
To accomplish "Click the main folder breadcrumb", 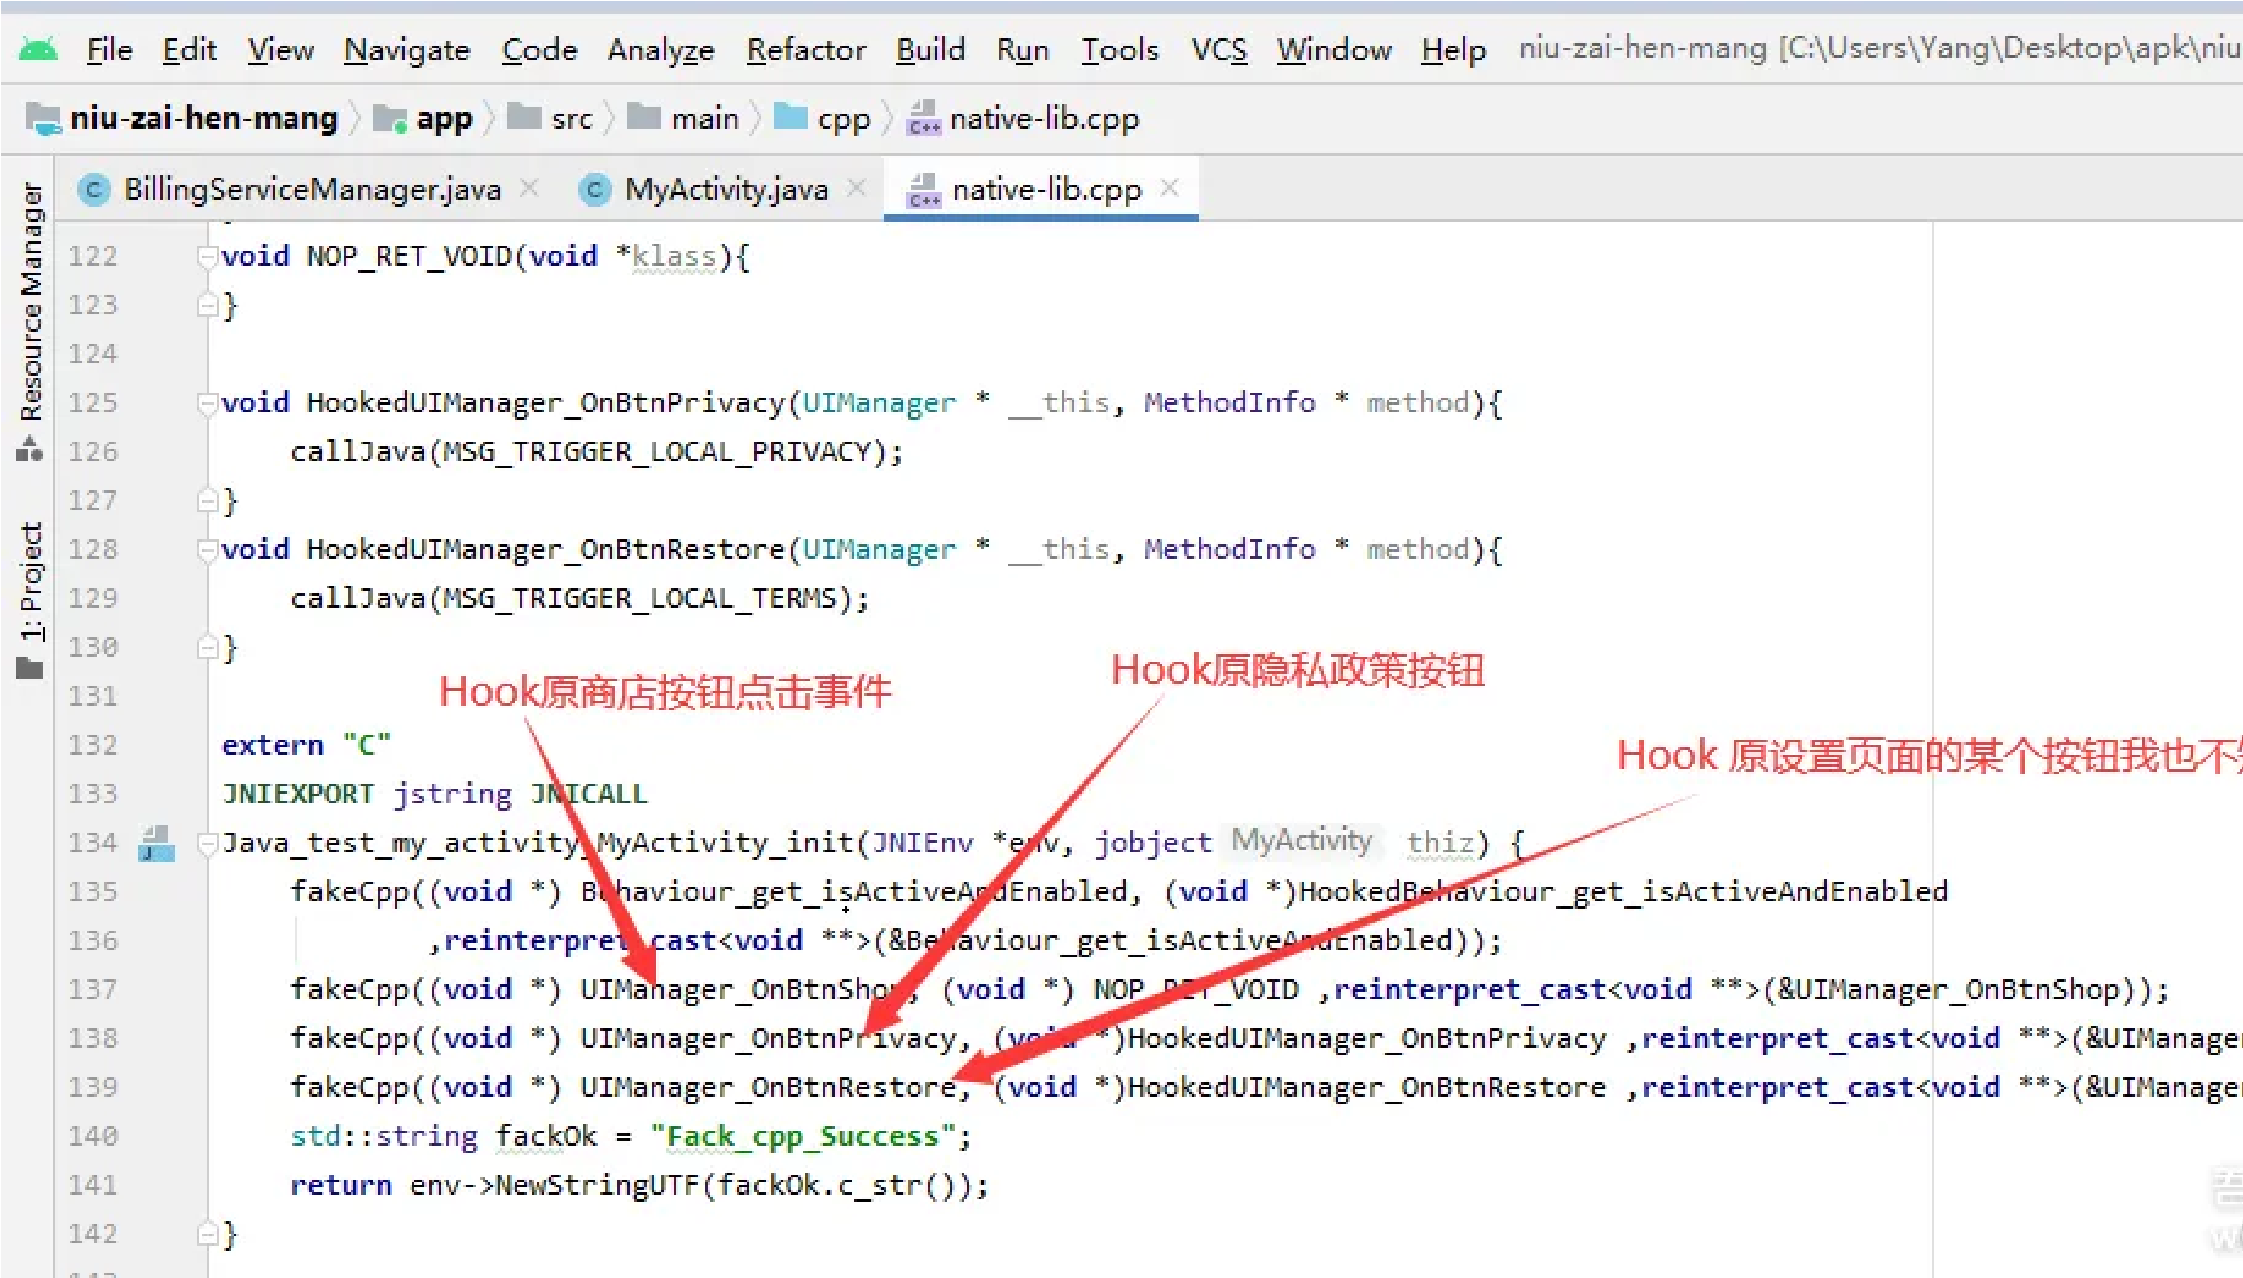I will pyautogui.click(x=703, y=119).
